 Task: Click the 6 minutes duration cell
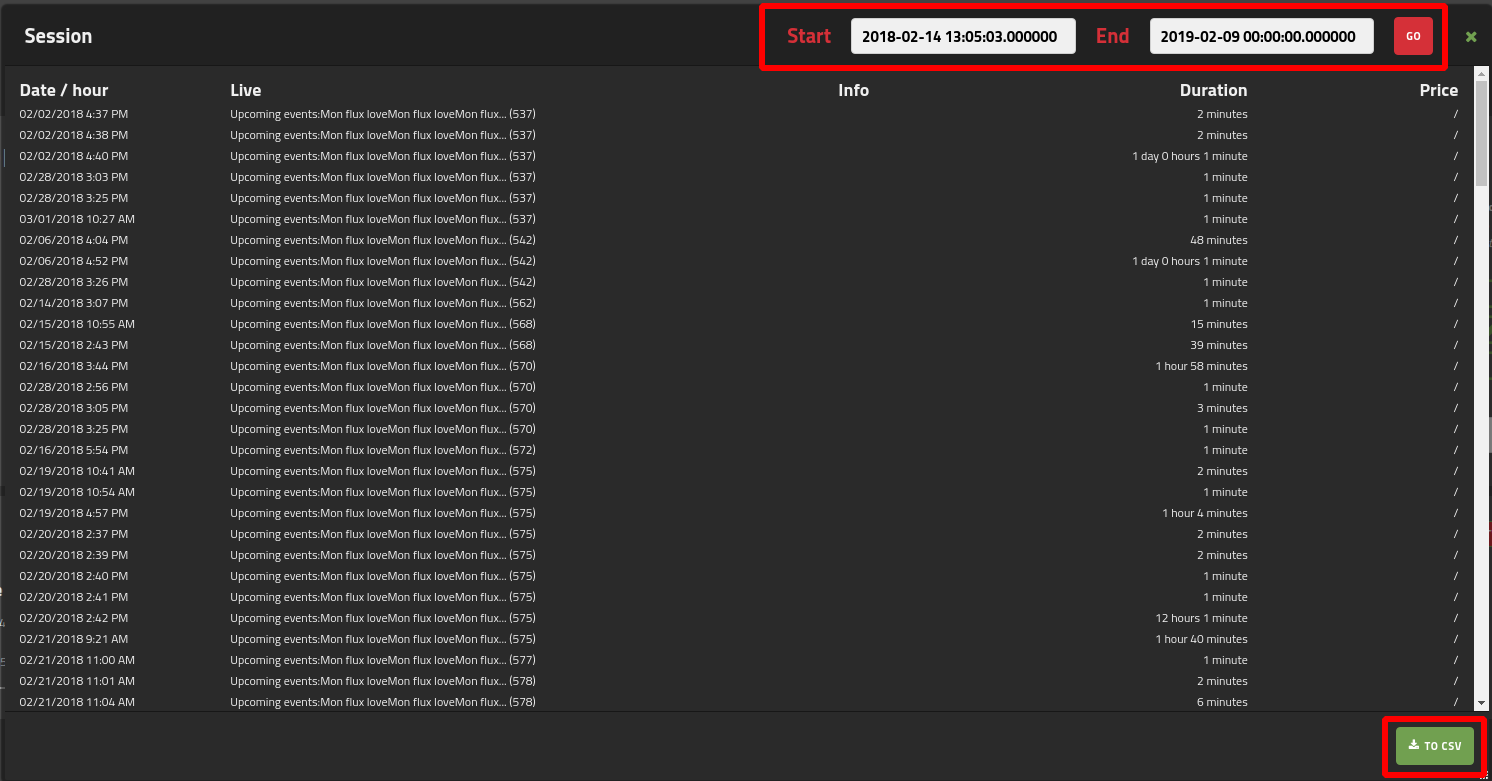1222,702
